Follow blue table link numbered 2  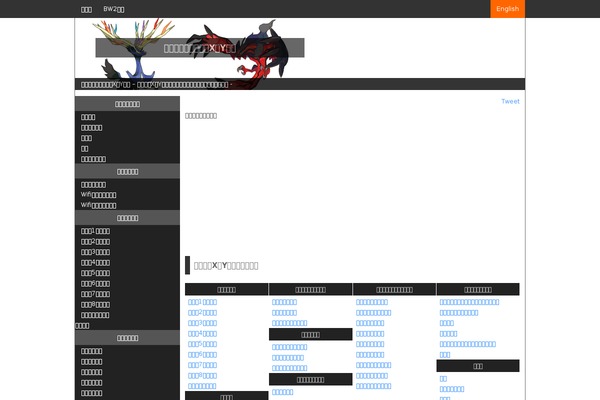click(x=202, y=313)
